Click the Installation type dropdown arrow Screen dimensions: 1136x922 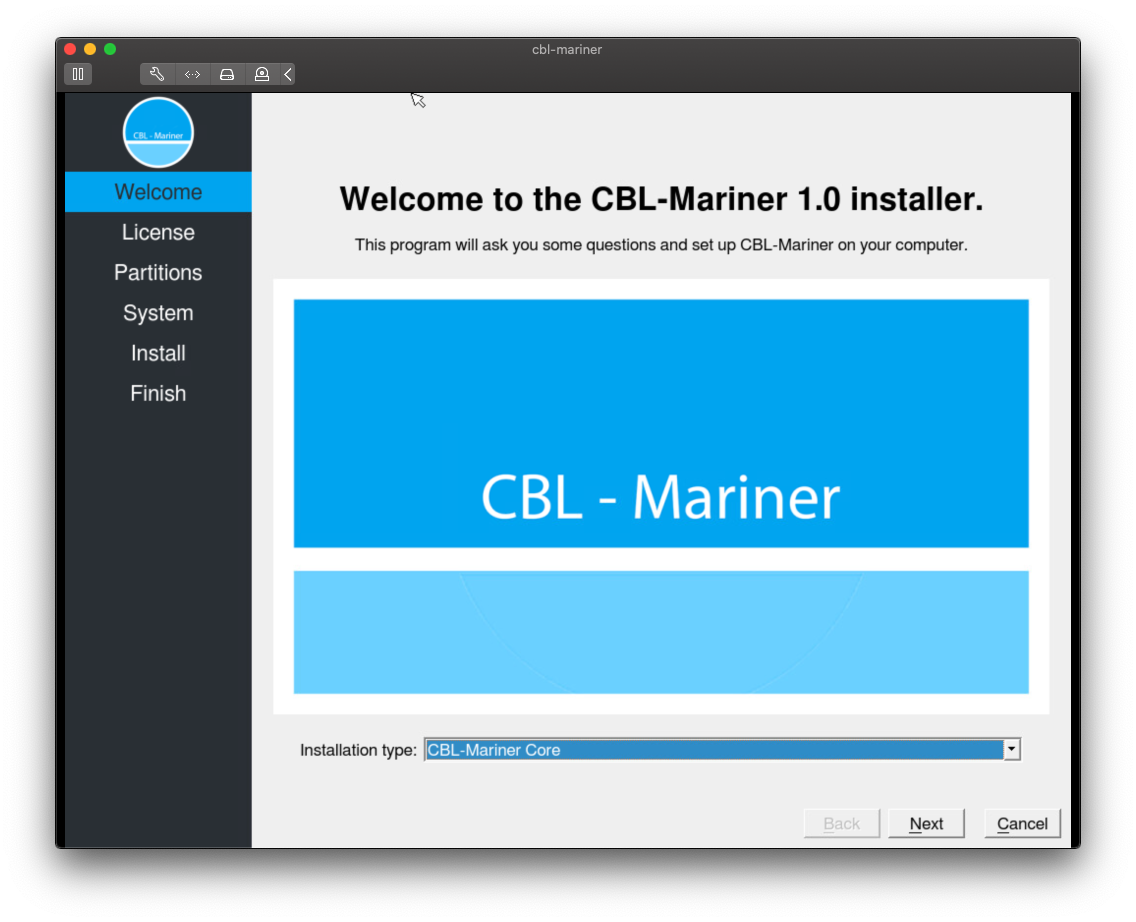(x=1011, y=748)
